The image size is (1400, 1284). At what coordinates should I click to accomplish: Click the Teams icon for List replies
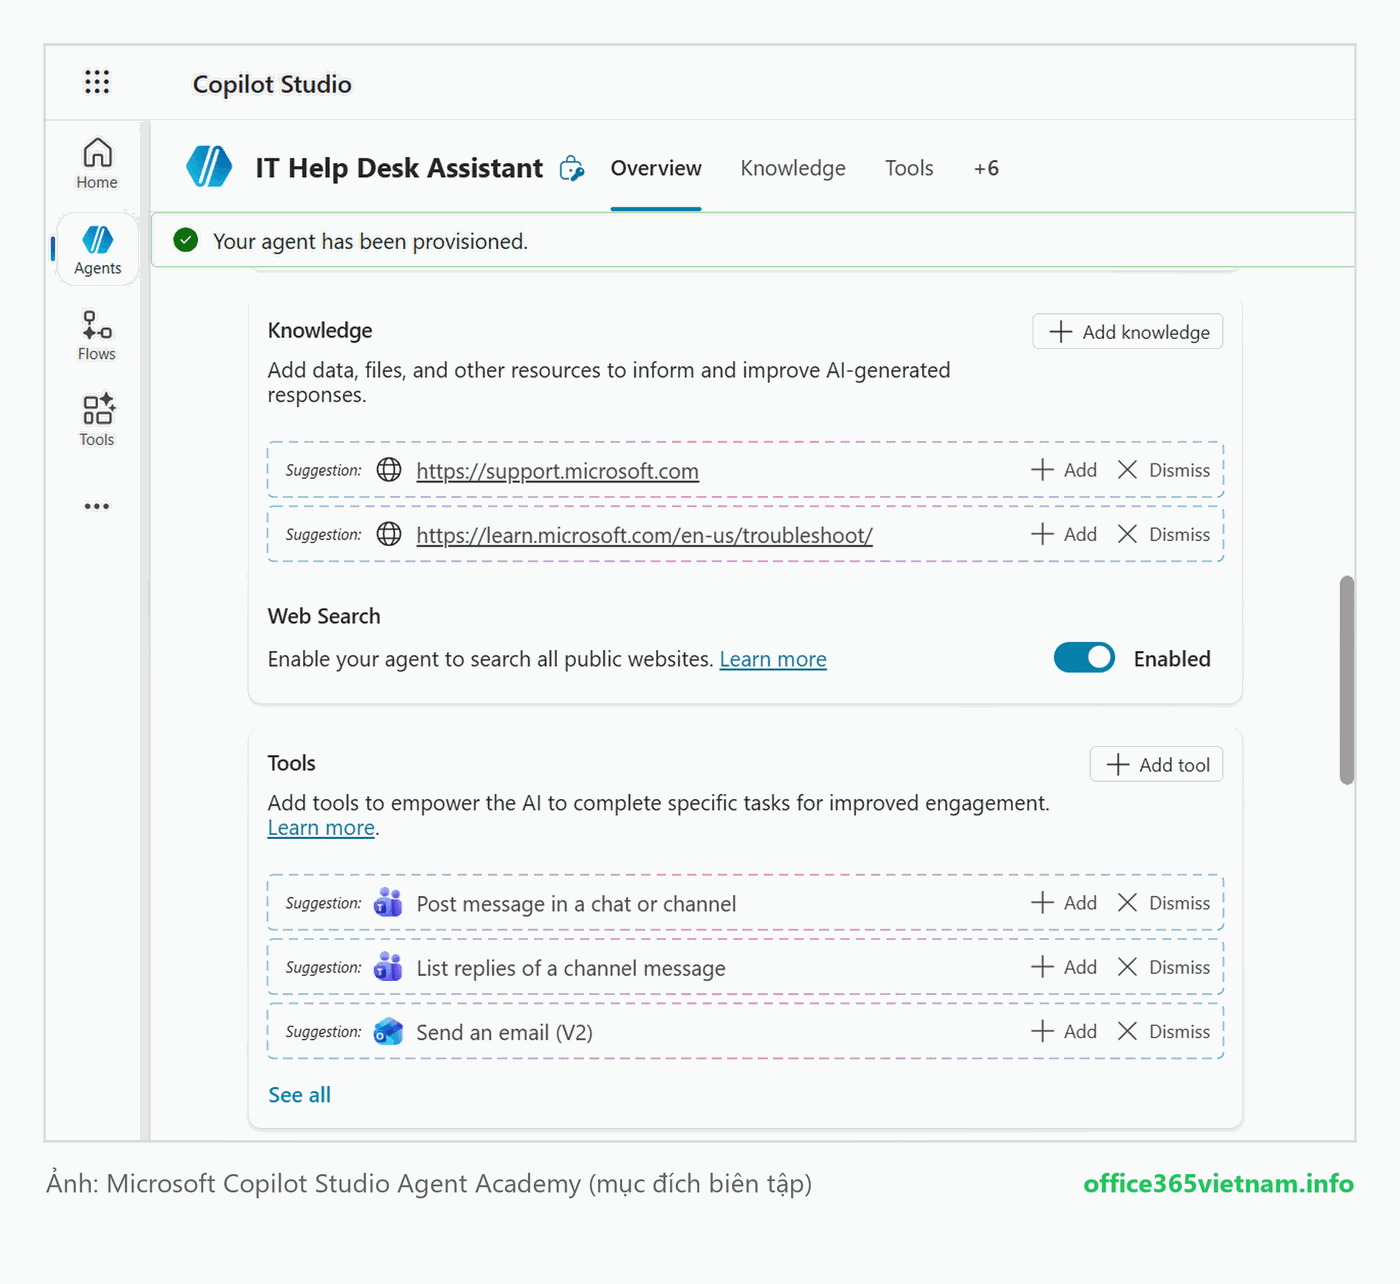(388, 967)
